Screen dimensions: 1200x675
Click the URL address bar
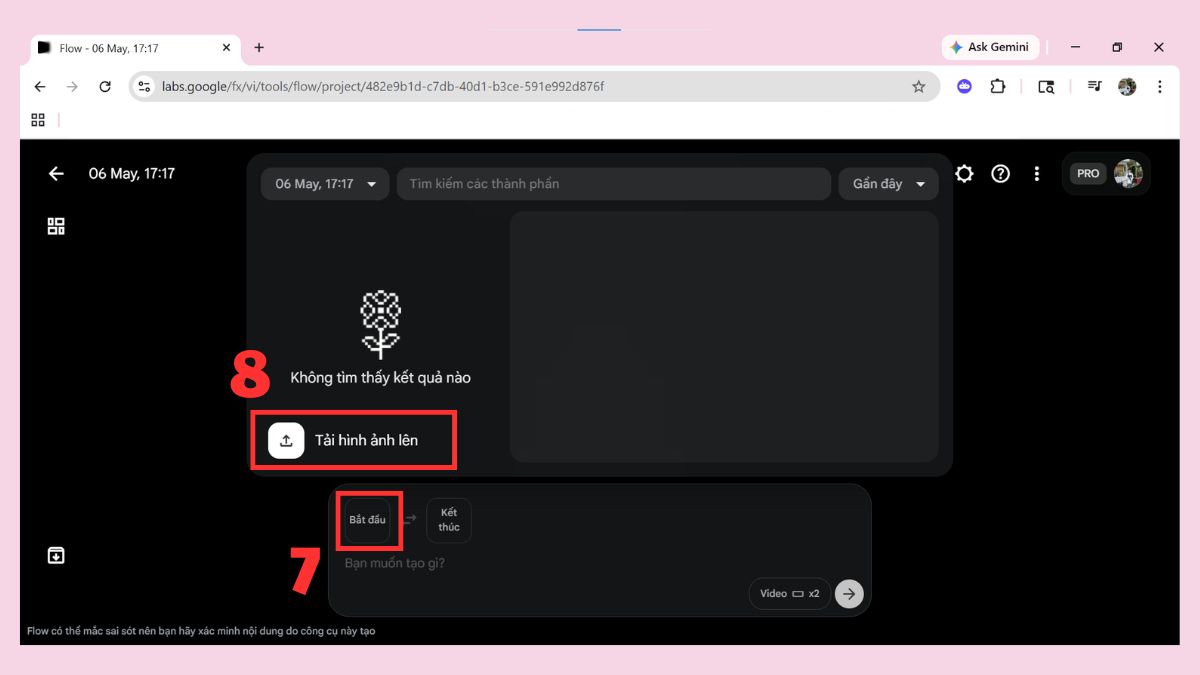pyautogui.click(x=534, y=87)
